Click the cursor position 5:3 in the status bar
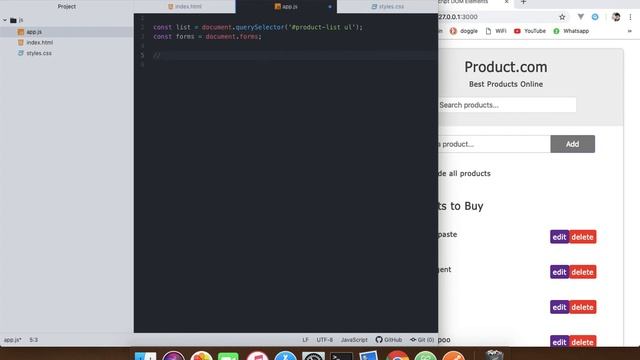The image size is (640, 360). 33,340
